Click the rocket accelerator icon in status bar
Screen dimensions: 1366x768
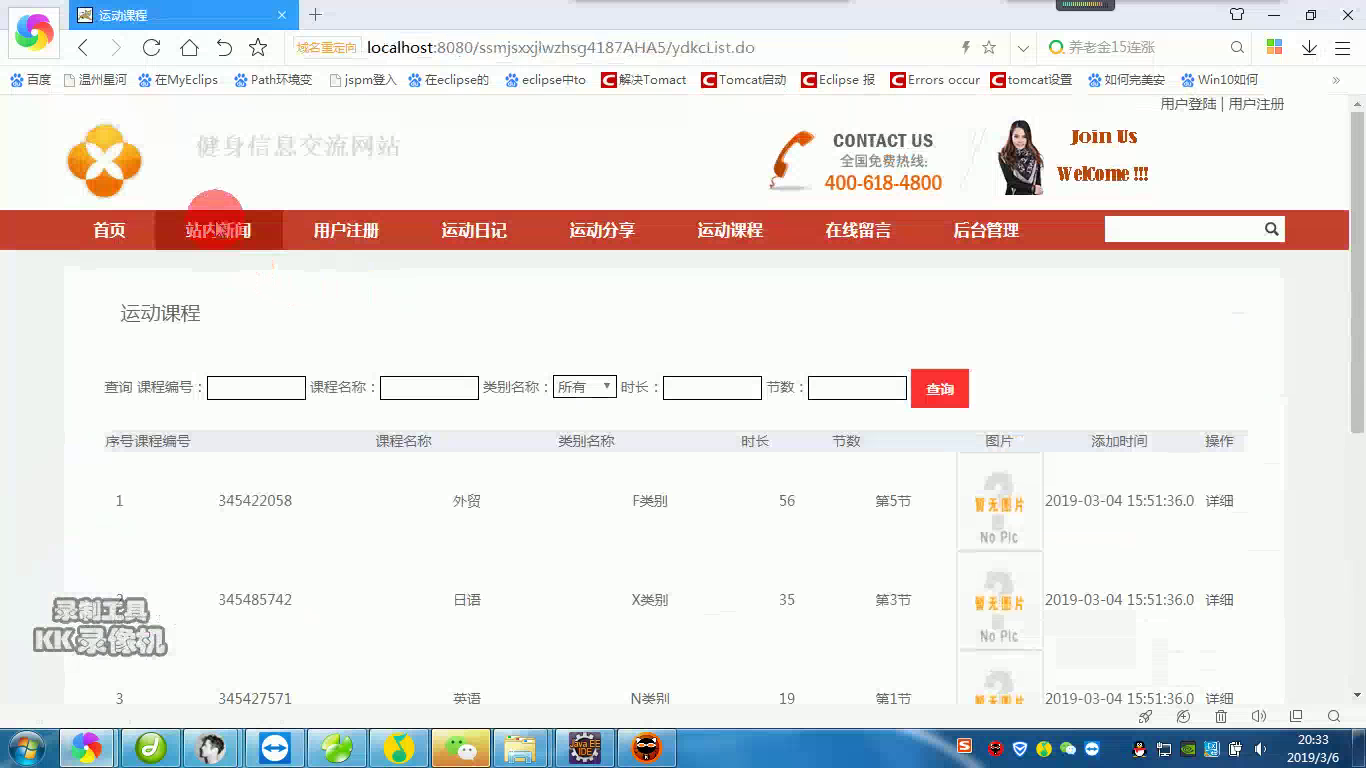[1146, 717]
